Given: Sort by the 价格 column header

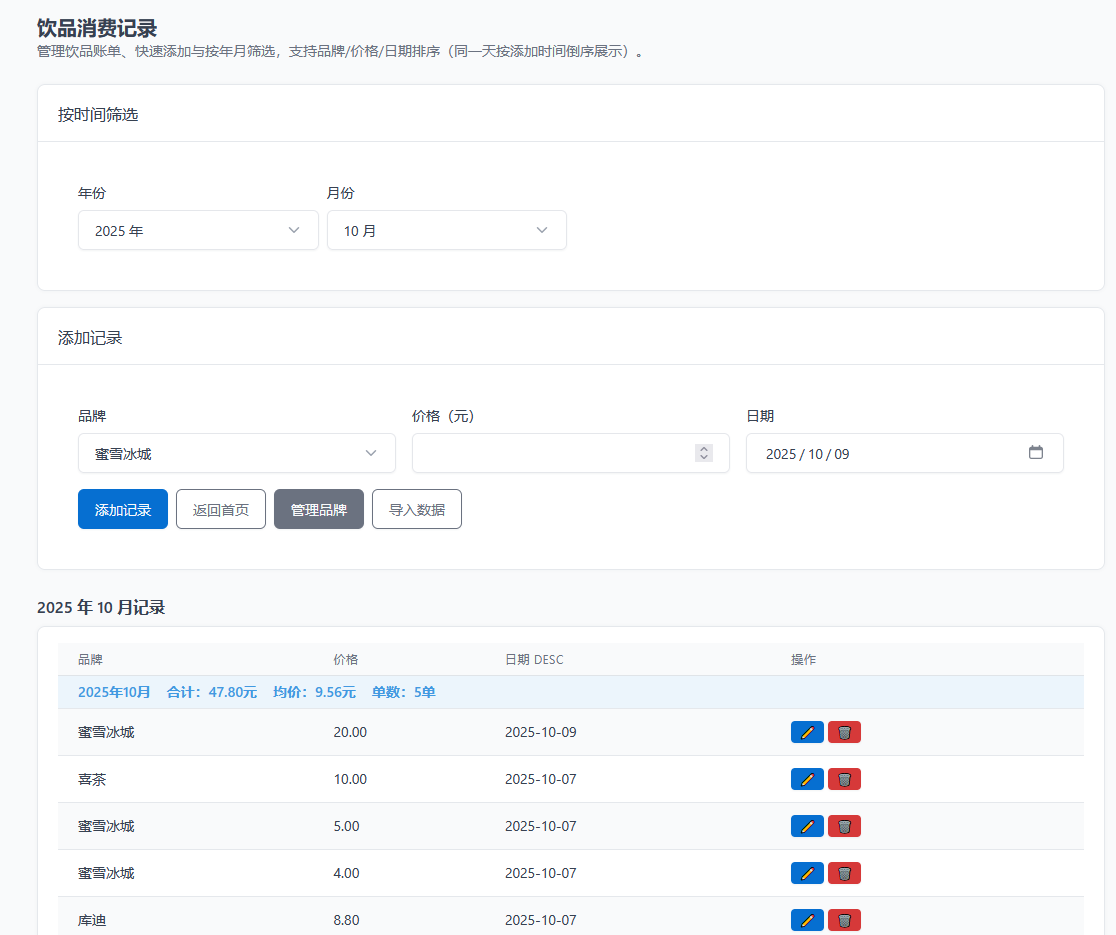Looking at the screenshot, I should (346, 660).
